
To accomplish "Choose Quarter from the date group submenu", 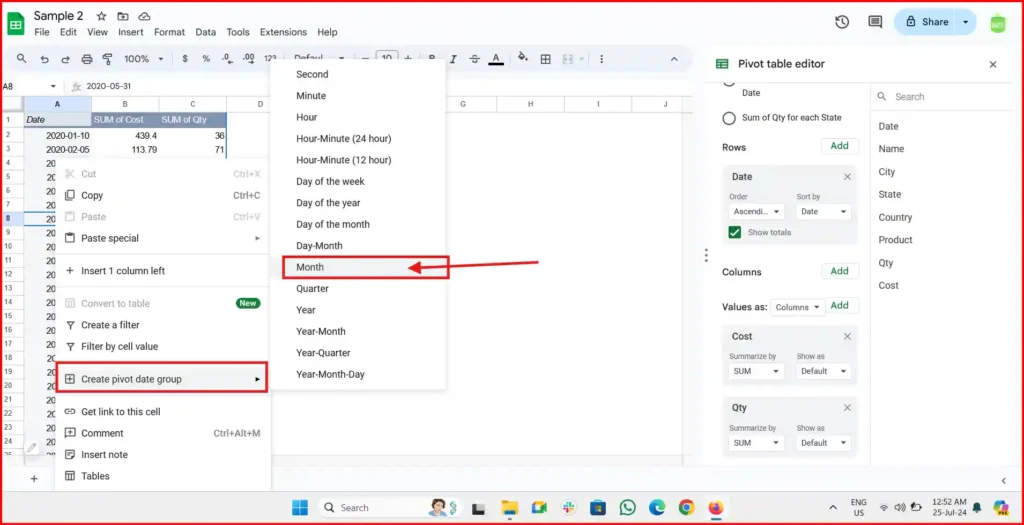I will pos(358,289).
